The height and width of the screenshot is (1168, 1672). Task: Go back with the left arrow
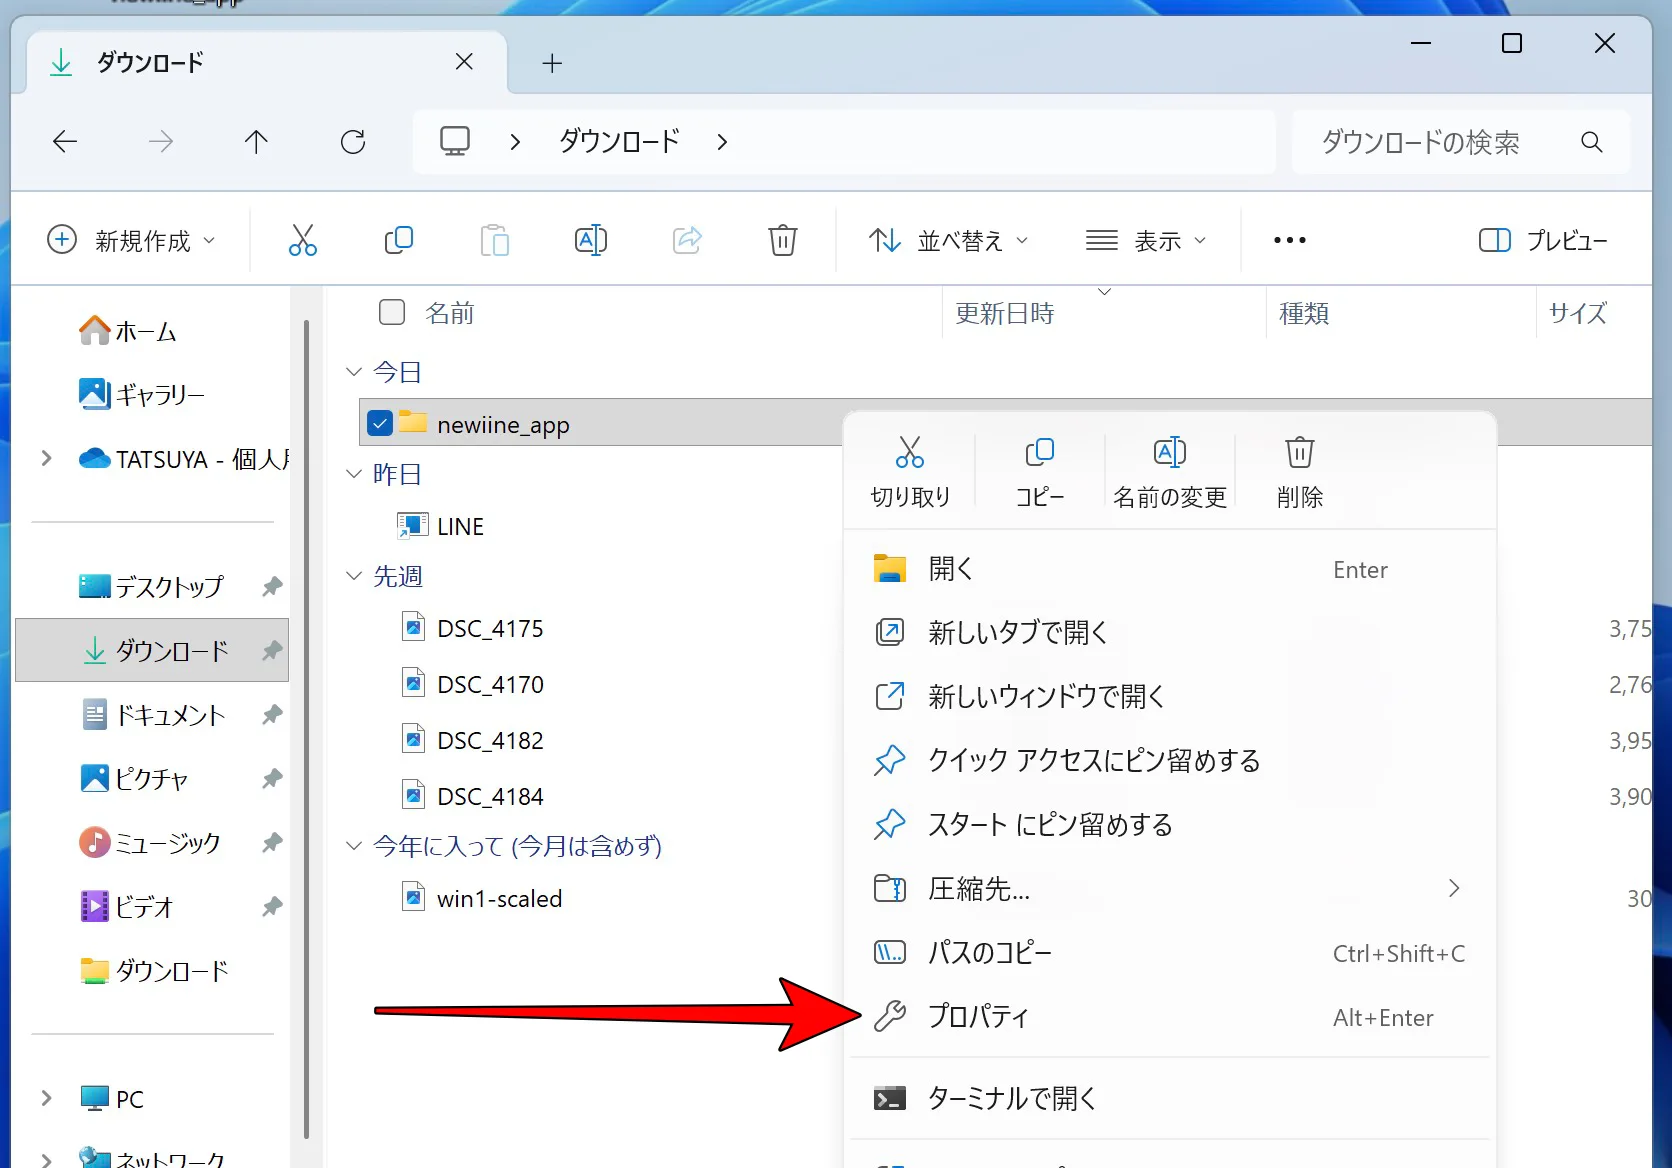pyautogui.click(x=65, y=142)
